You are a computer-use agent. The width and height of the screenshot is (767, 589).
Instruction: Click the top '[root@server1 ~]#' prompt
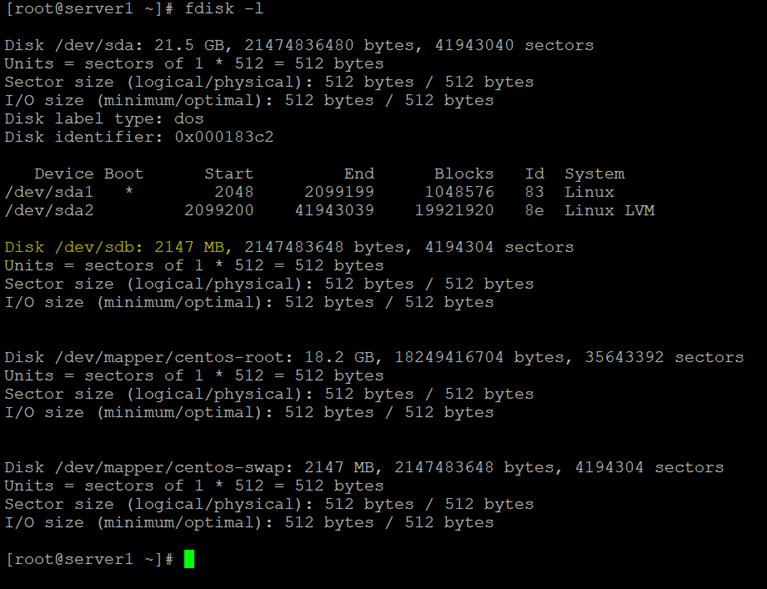90,9
